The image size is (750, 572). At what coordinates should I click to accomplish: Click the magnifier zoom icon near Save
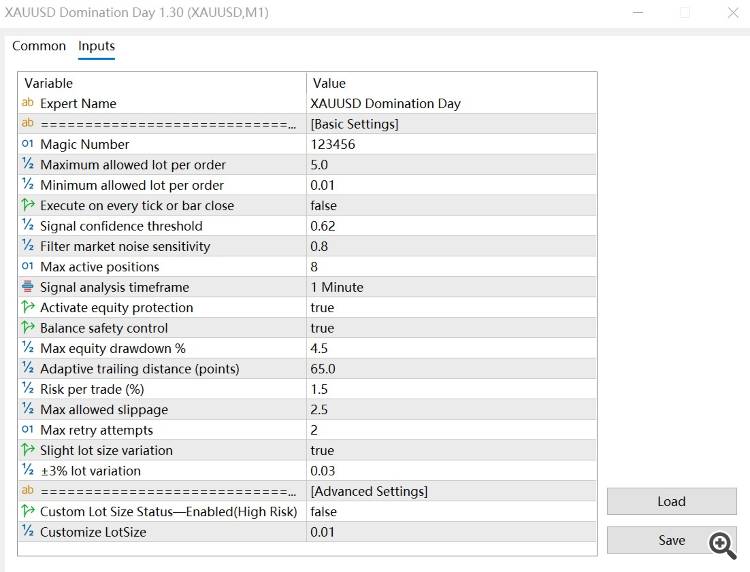click(x=722, y=543)
